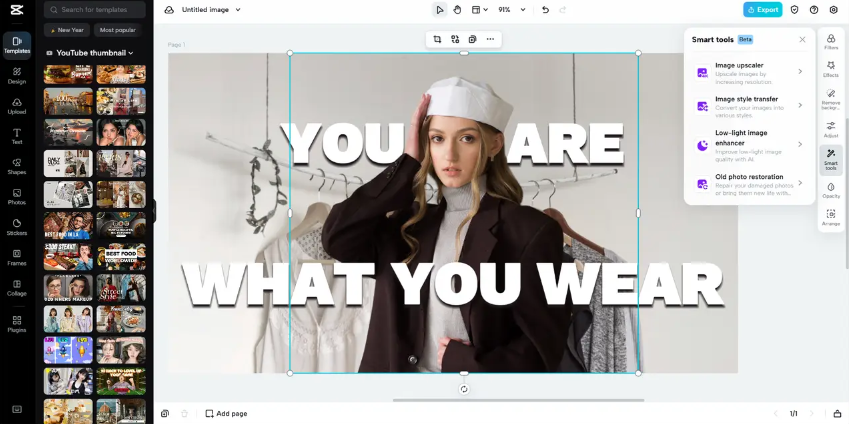Screen dimensions: 849x424
Task: Open the Stickers panel icon
Action: 17,227
